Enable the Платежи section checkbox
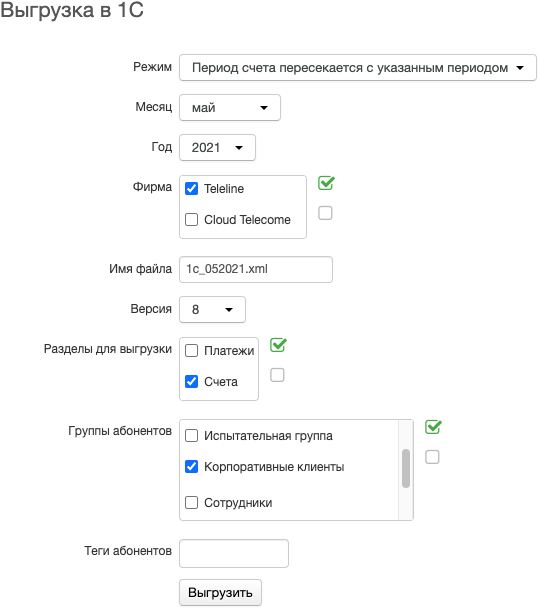The width and height of the screenshot is (539, 608). (192, 351)
